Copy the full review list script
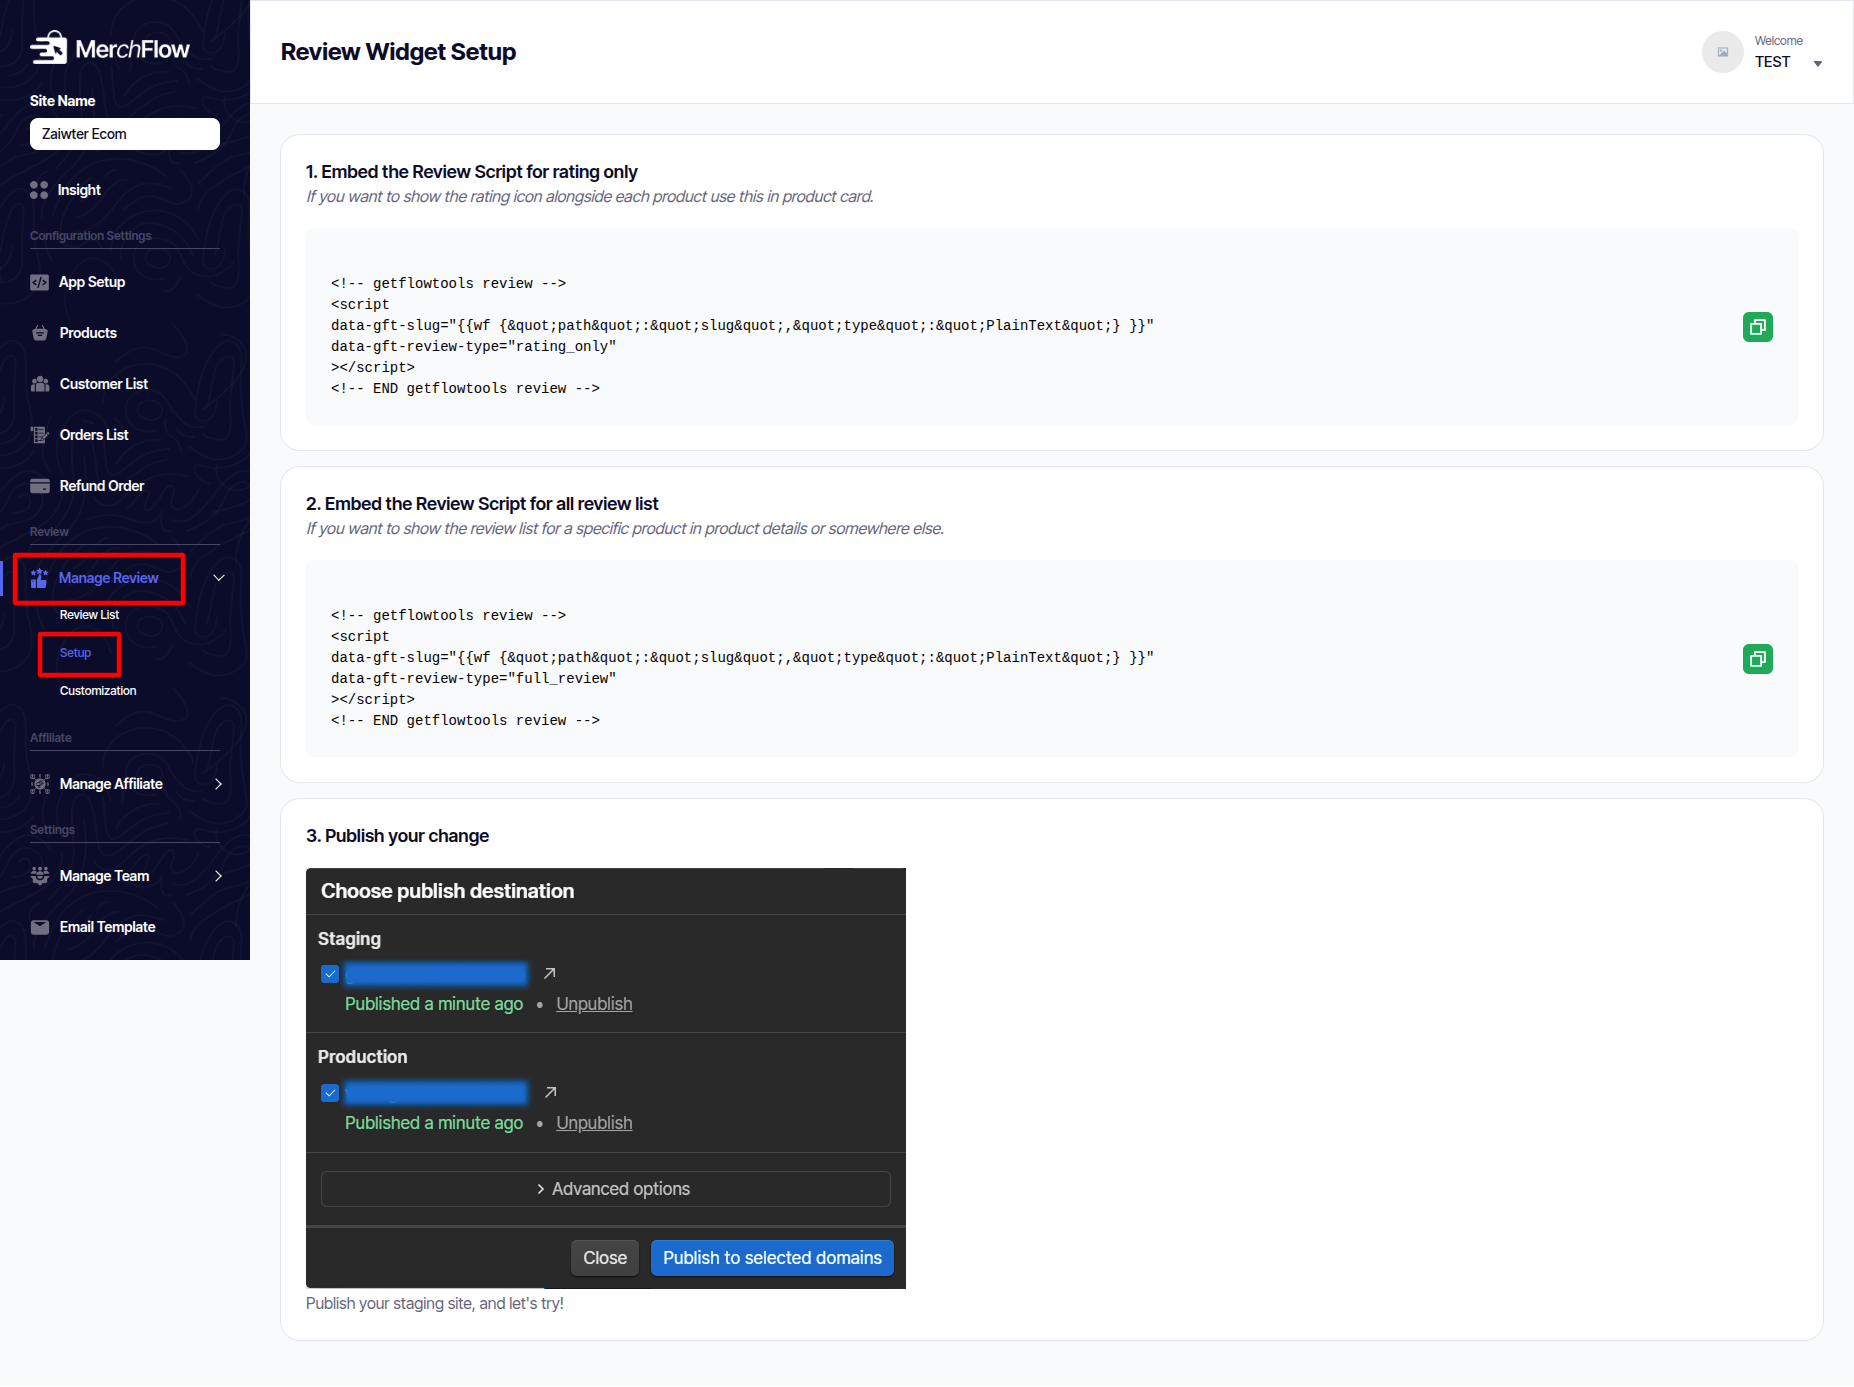Viewport: 1854px width, 1387px height. tap(1757, 659)
